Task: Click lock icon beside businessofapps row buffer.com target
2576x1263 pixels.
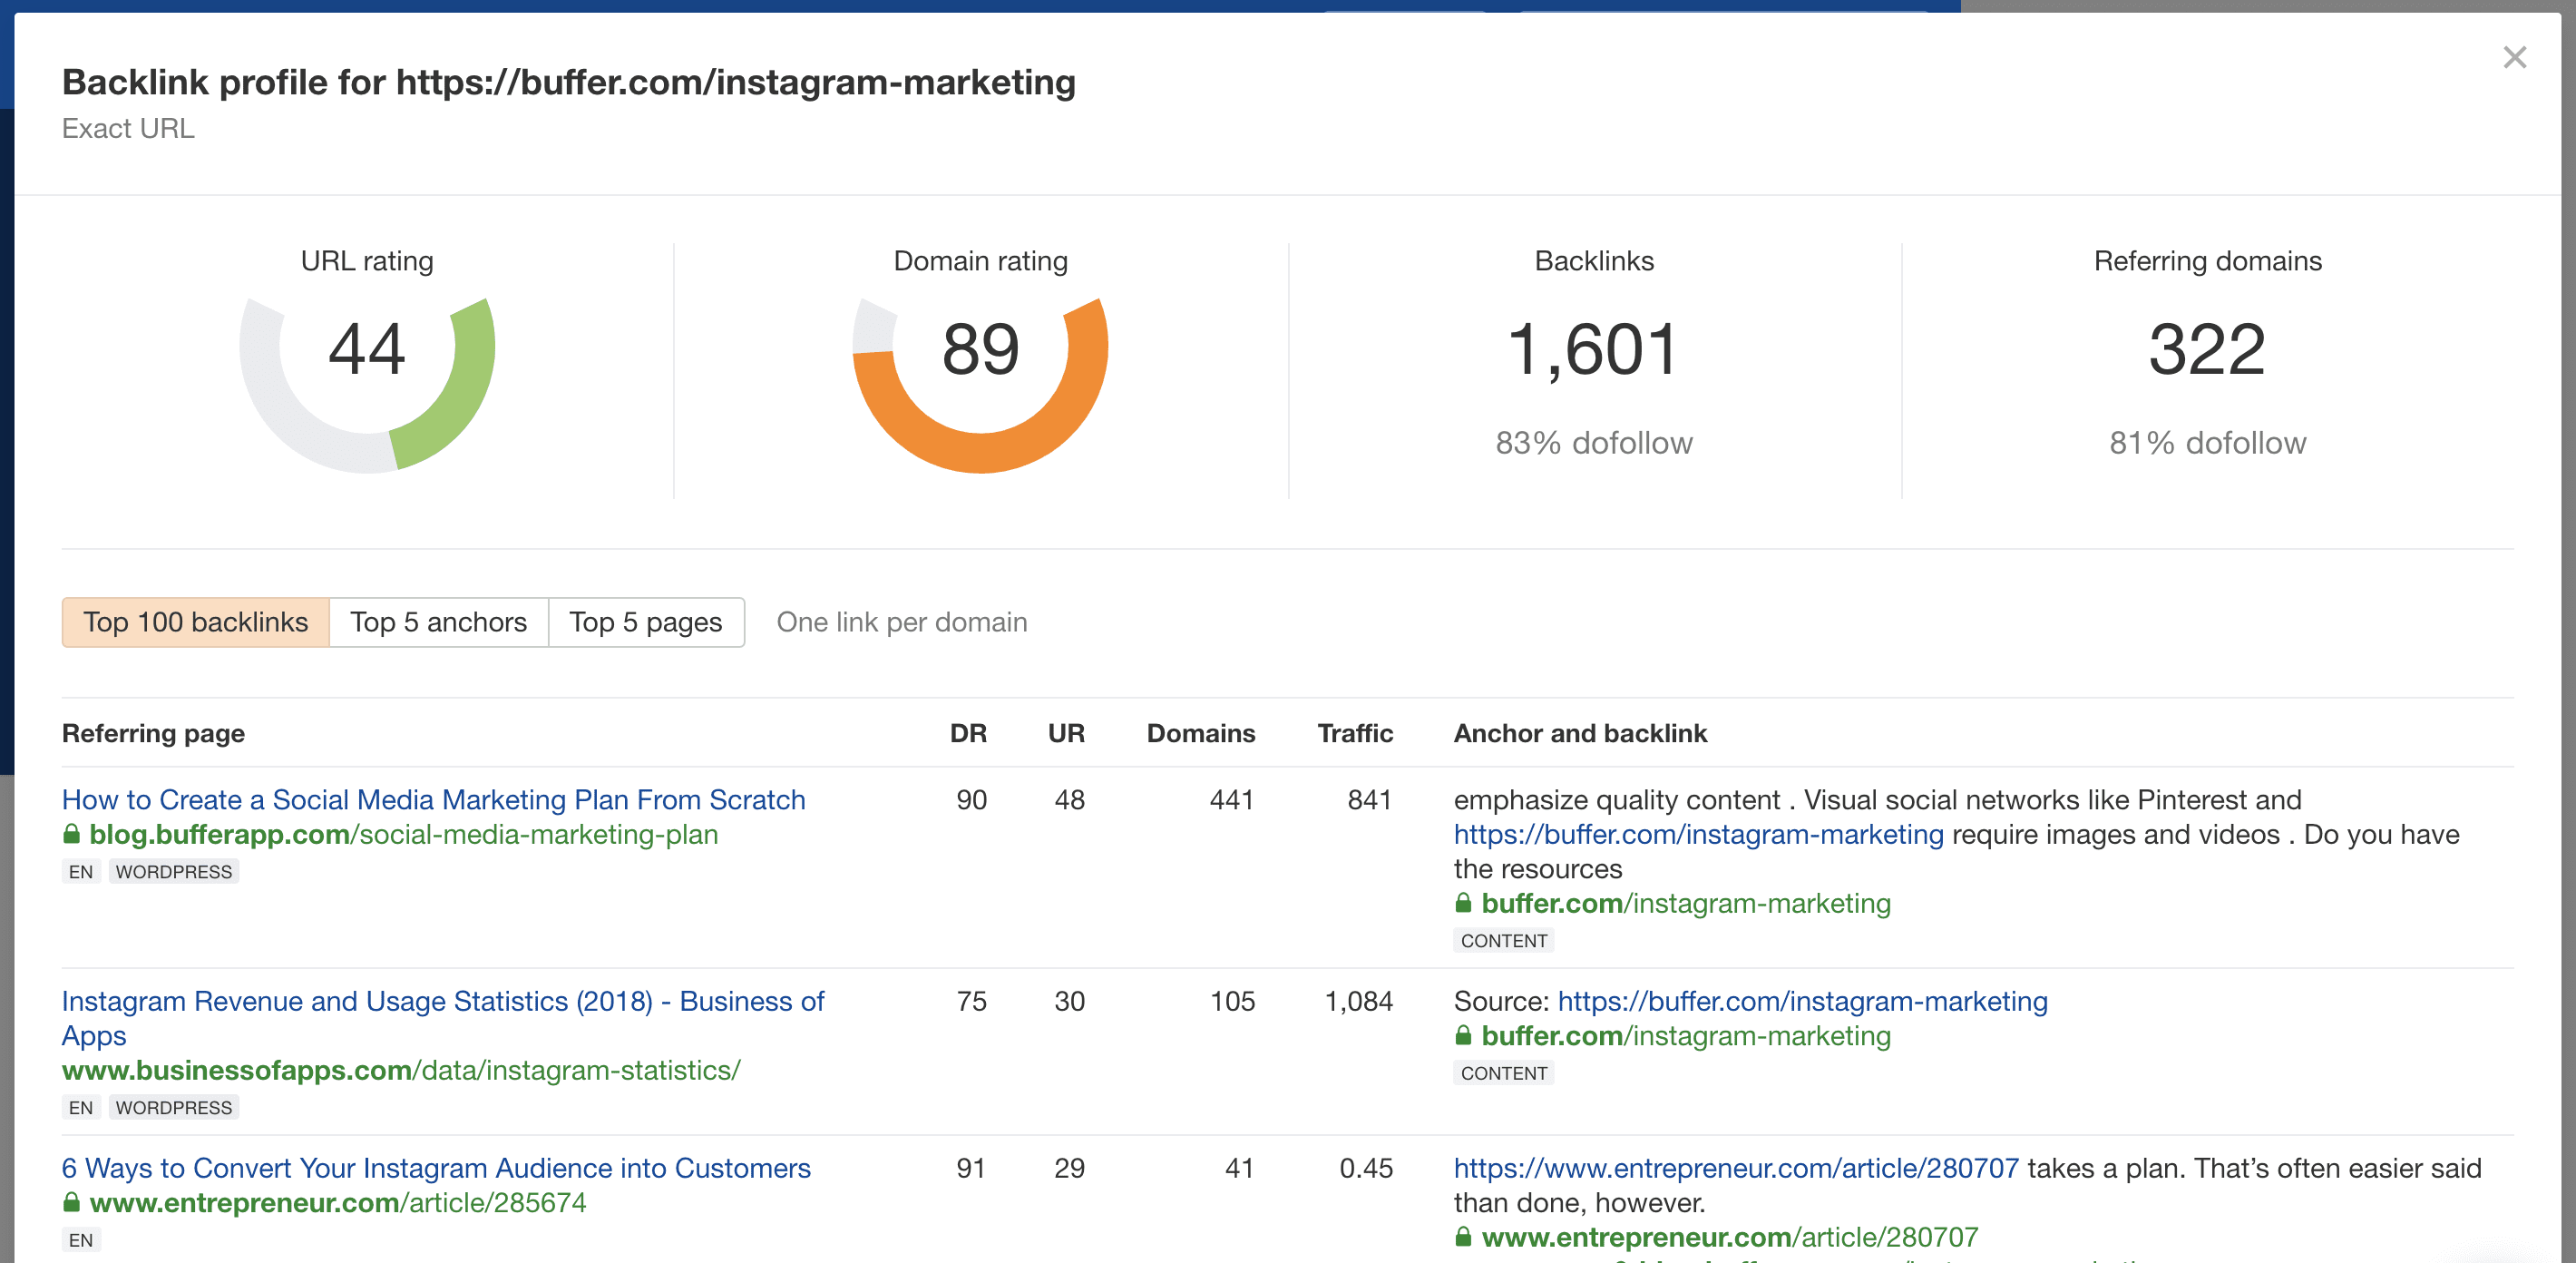Action: (x=1463, y=1035)
